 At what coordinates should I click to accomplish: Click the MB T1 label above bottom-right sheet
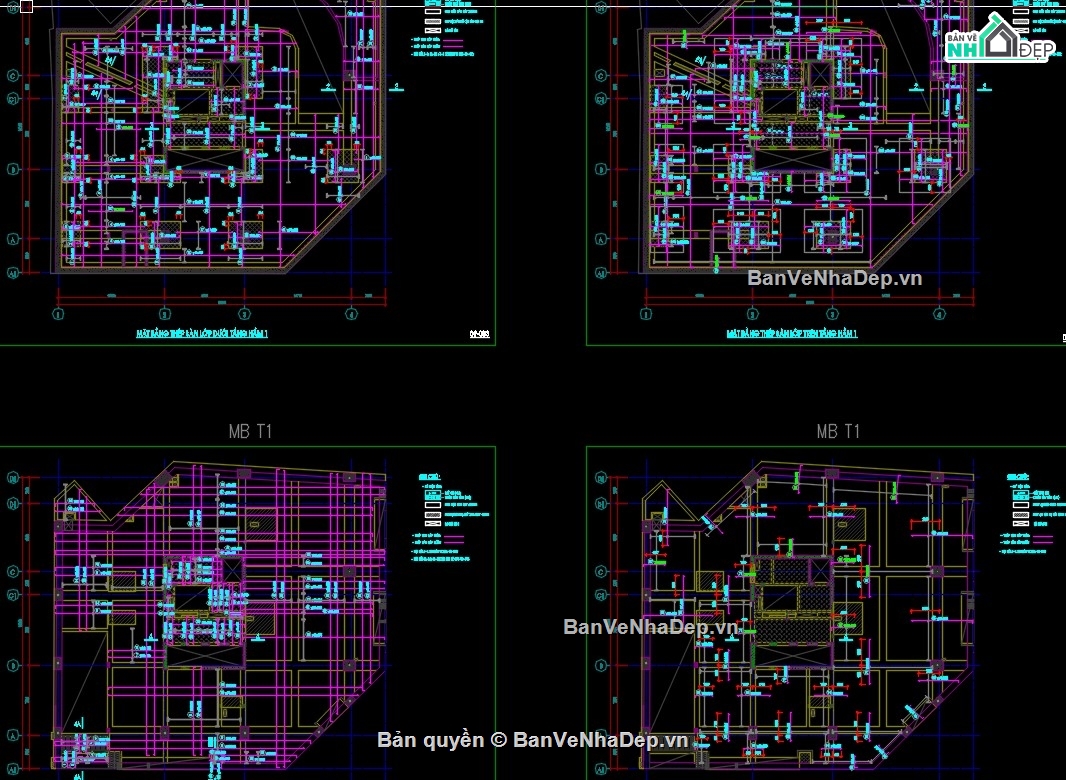click(x=838, y=431)
